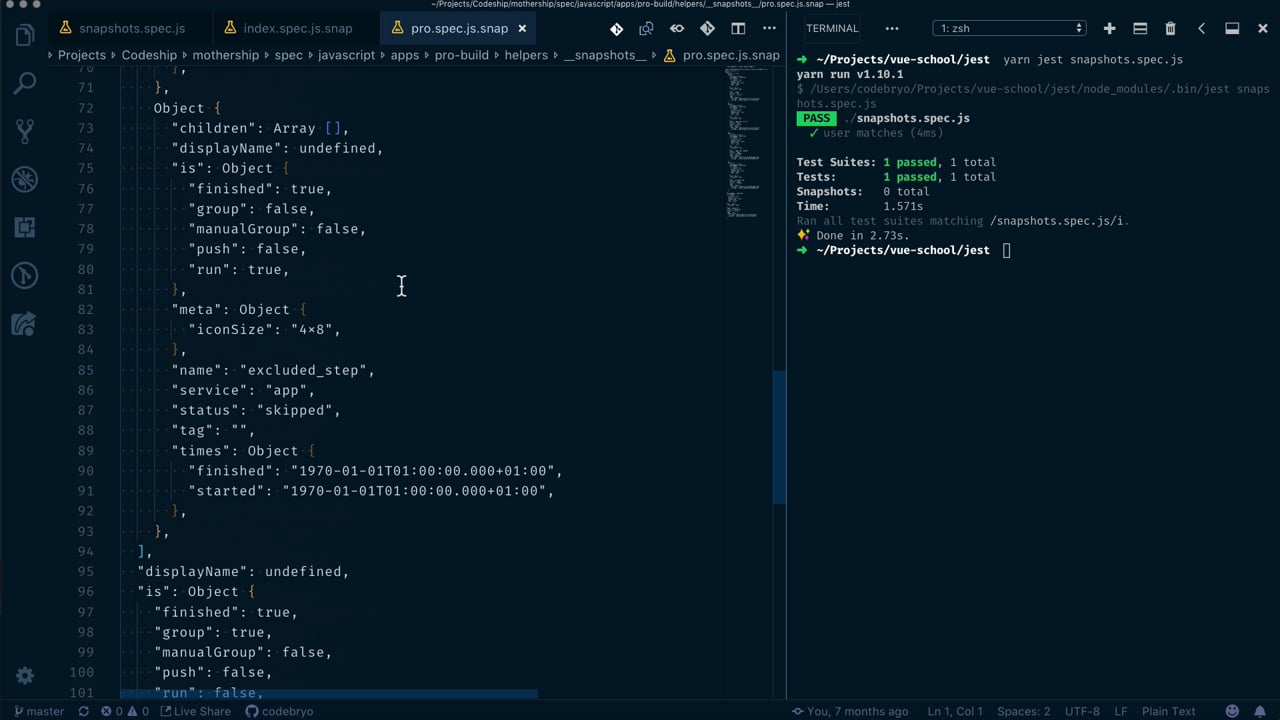Split the terminal pane
Image resolution: width=1280 pixels, height=720 pixels.
pyautogui.click(x=1139, y=28)
